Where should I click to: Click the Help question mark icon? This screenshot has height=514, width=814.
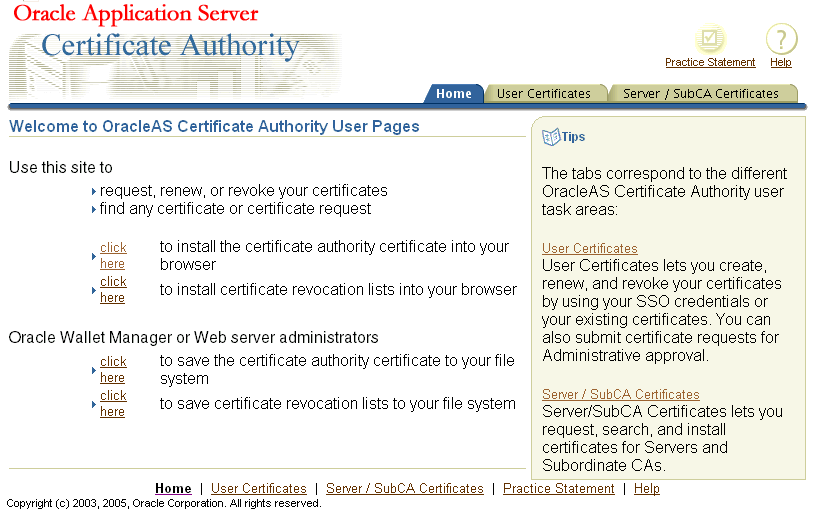tap(781, 39)
